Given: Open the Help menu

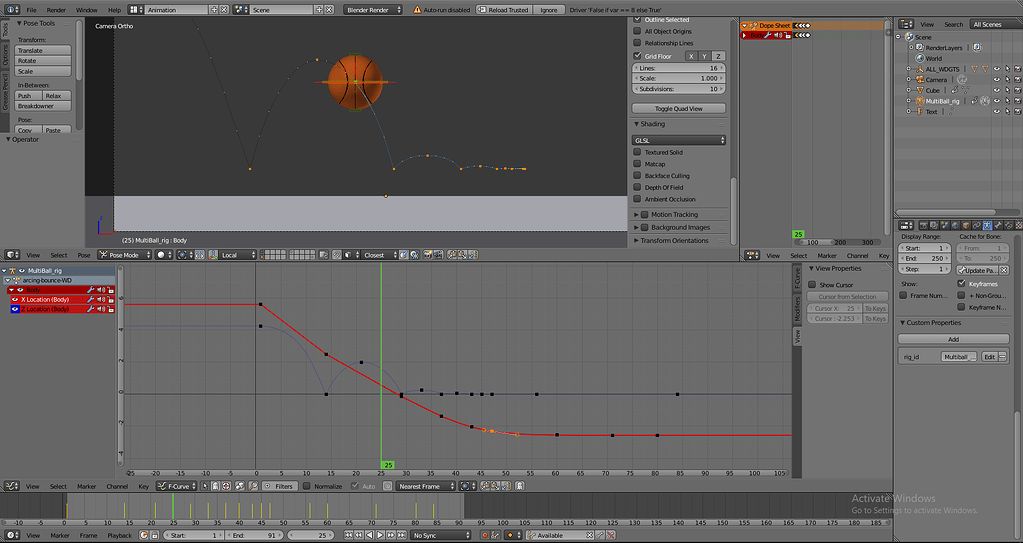Looking at the screenshot, I should (x=114, y=10).
